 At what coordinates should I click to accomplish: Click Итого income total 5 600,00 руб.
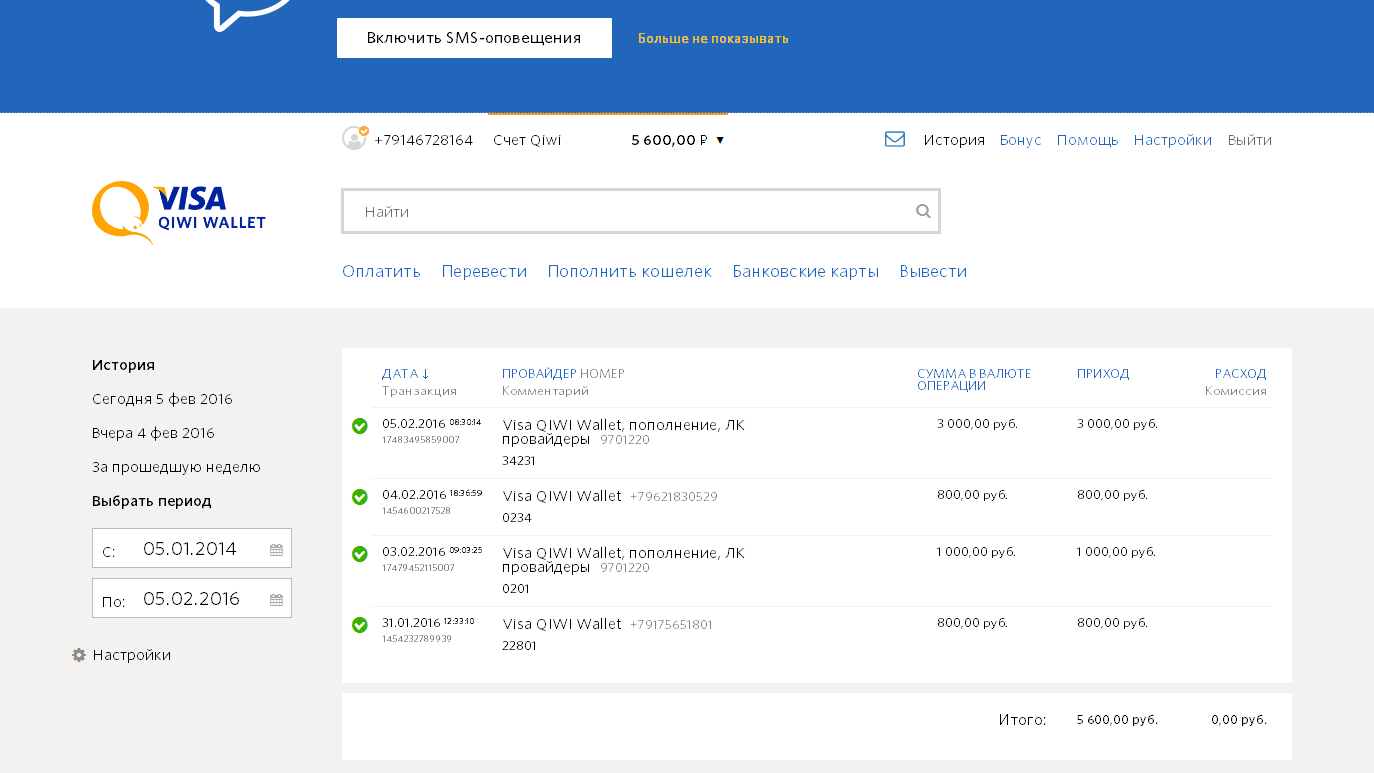(1117, 720)
